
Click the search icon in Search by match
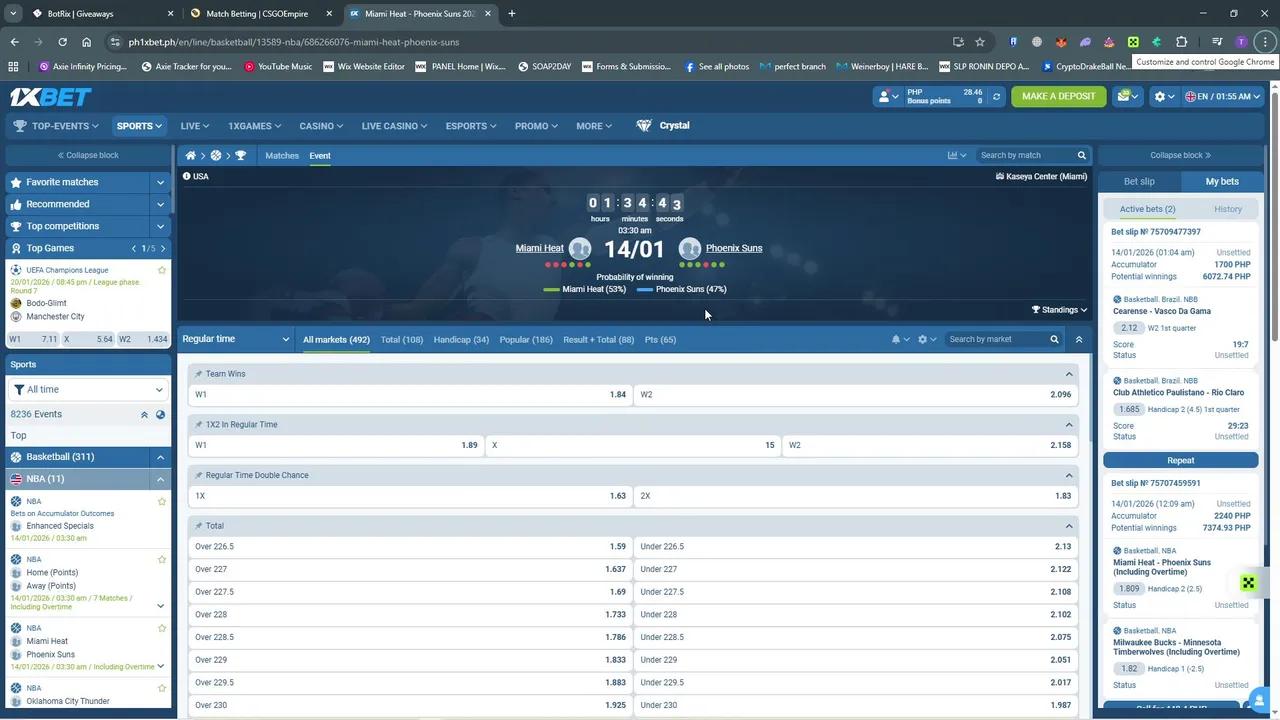tap(1081, 156)
